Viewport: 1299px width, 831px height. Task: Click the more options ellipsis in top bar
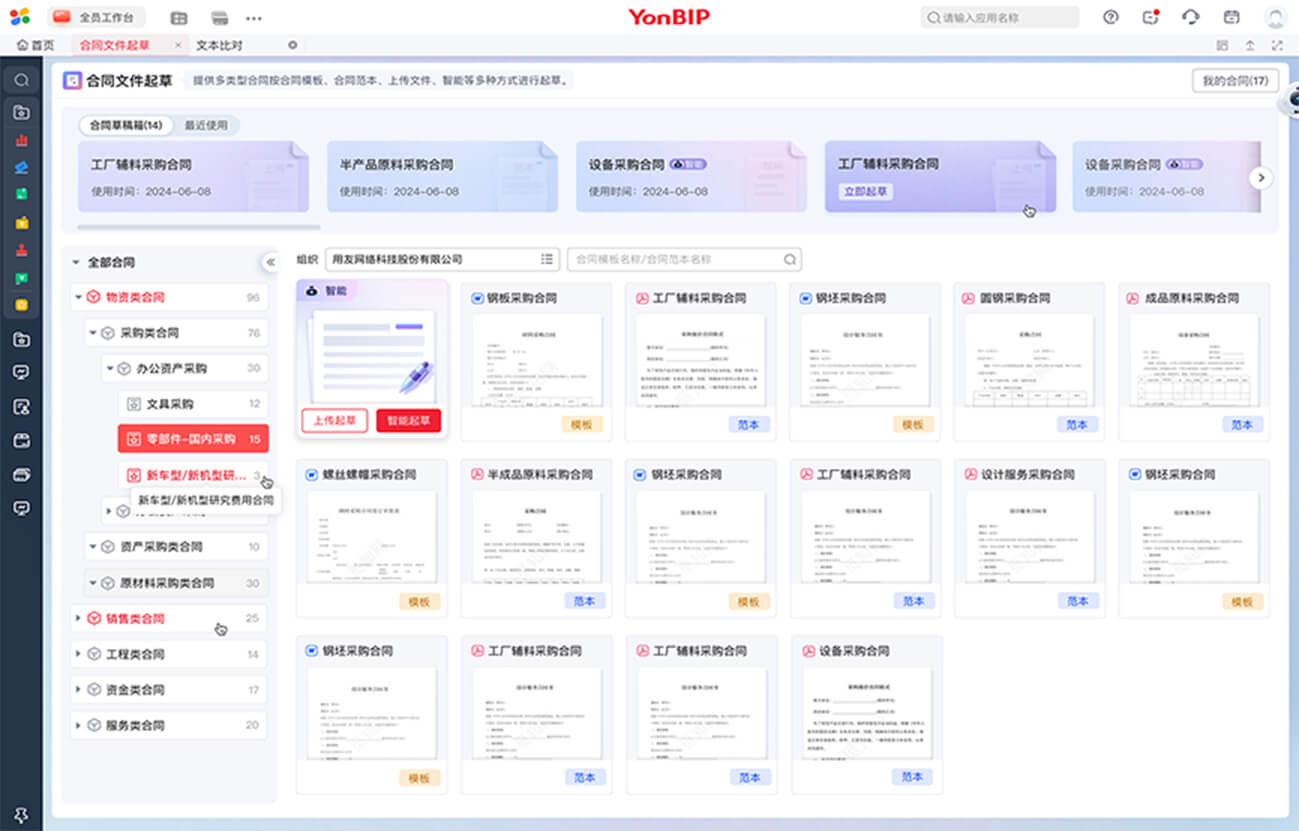253,18
